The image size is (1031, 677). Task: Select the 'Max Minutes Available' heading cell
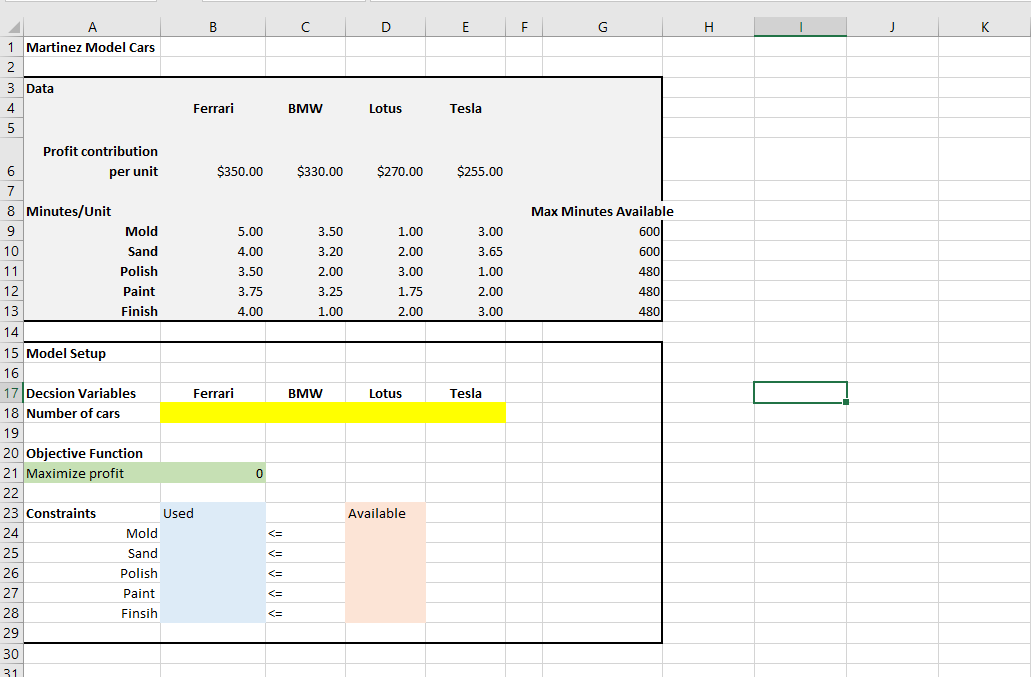coord(602,211)
